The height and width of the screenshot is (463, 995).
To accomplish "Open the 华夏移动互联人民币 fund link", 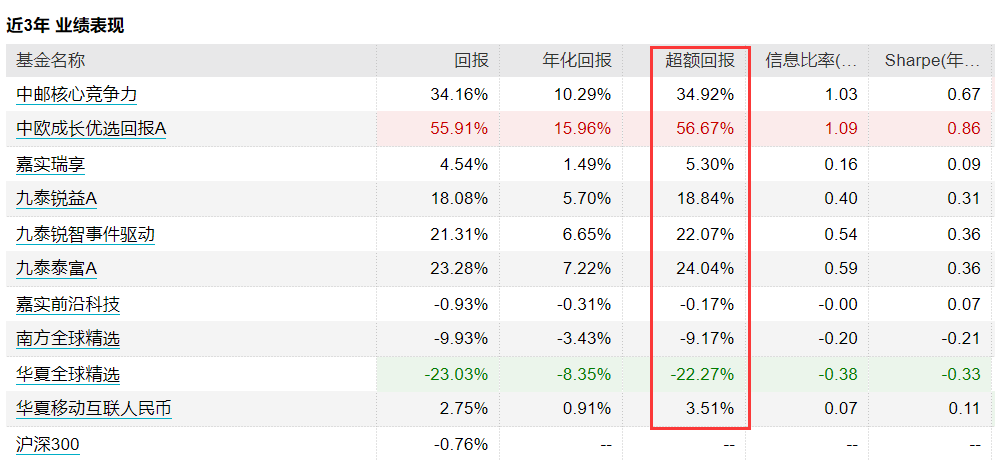I will [x=93, y=408].
